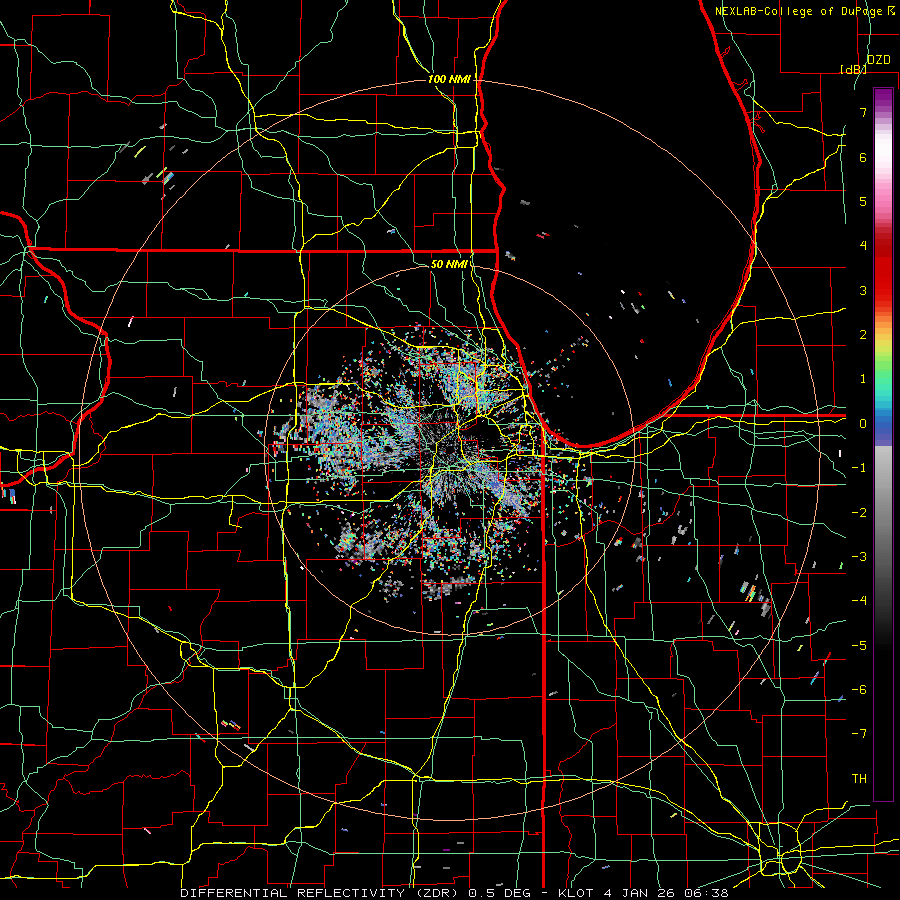
Task: Select the 1 dB scale label
Action: tap(863, 379)
